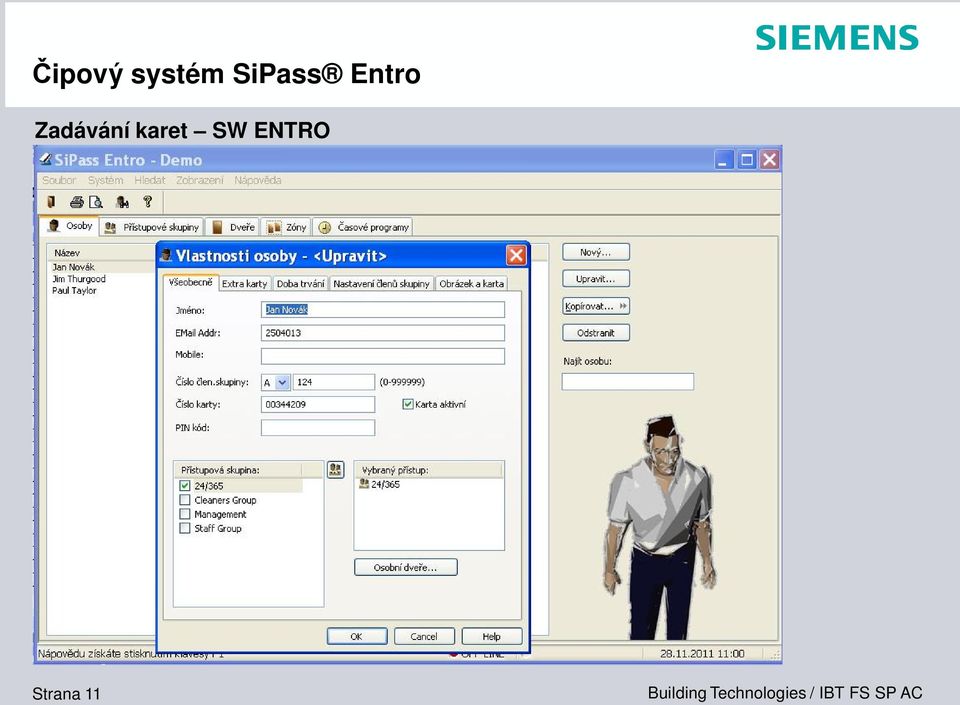Open the Zobrazení menu
960x705 pixels.
(200, 180)
